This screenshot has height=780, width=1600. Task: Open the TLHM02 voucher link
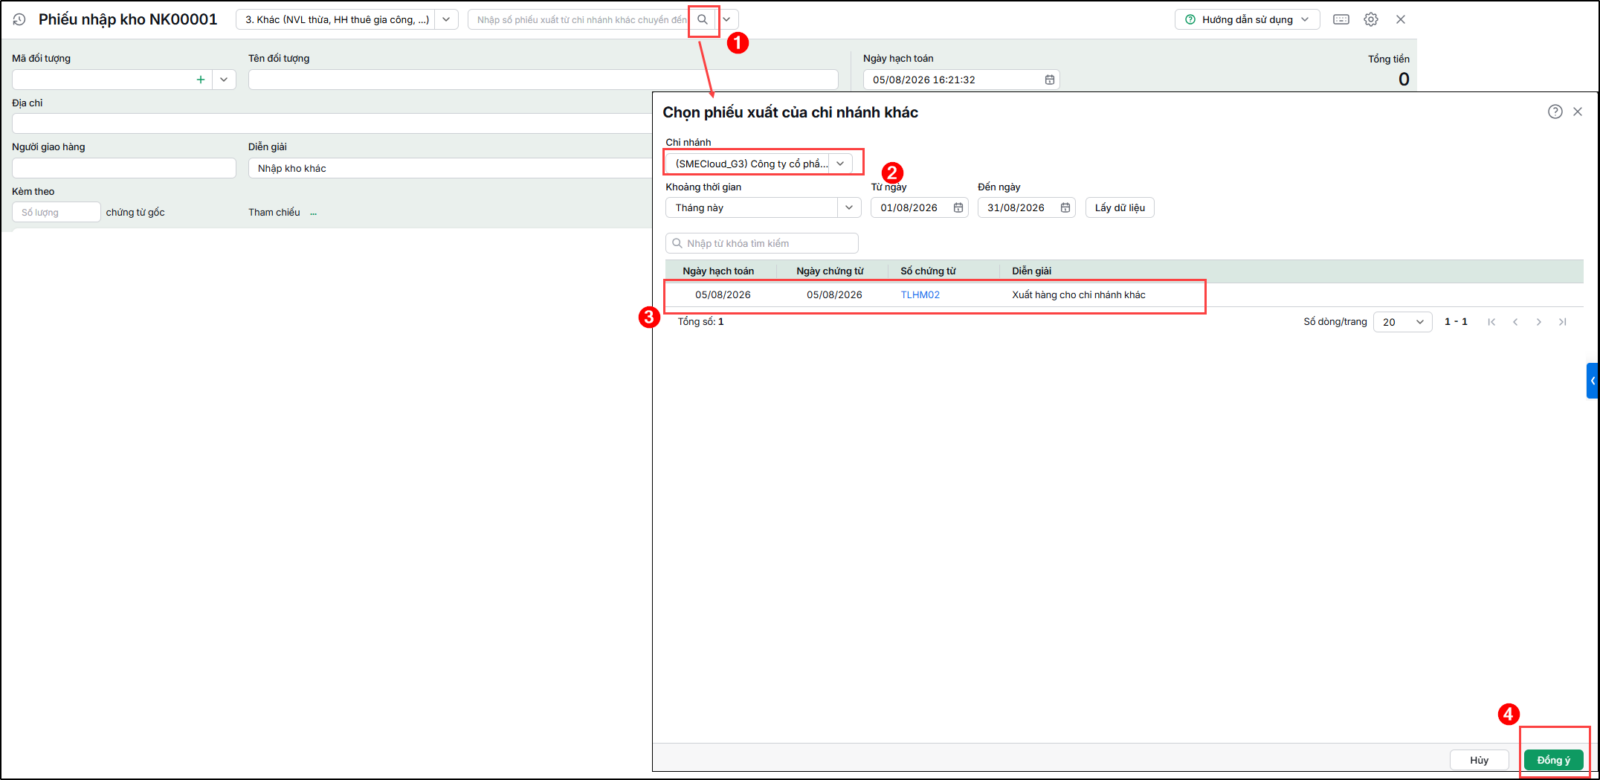[x=920, y=295]
